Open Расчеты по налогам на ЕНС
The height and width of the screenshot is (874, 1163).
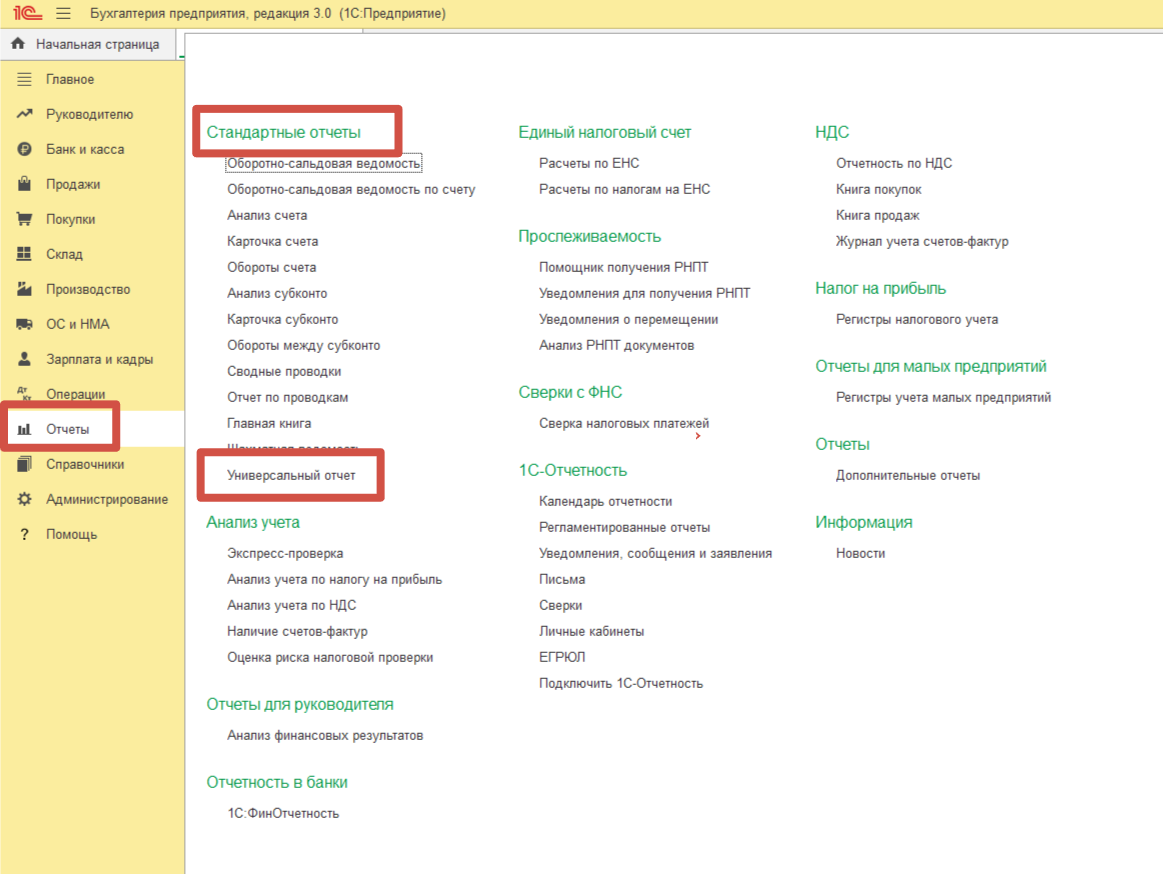coord(625,188)
